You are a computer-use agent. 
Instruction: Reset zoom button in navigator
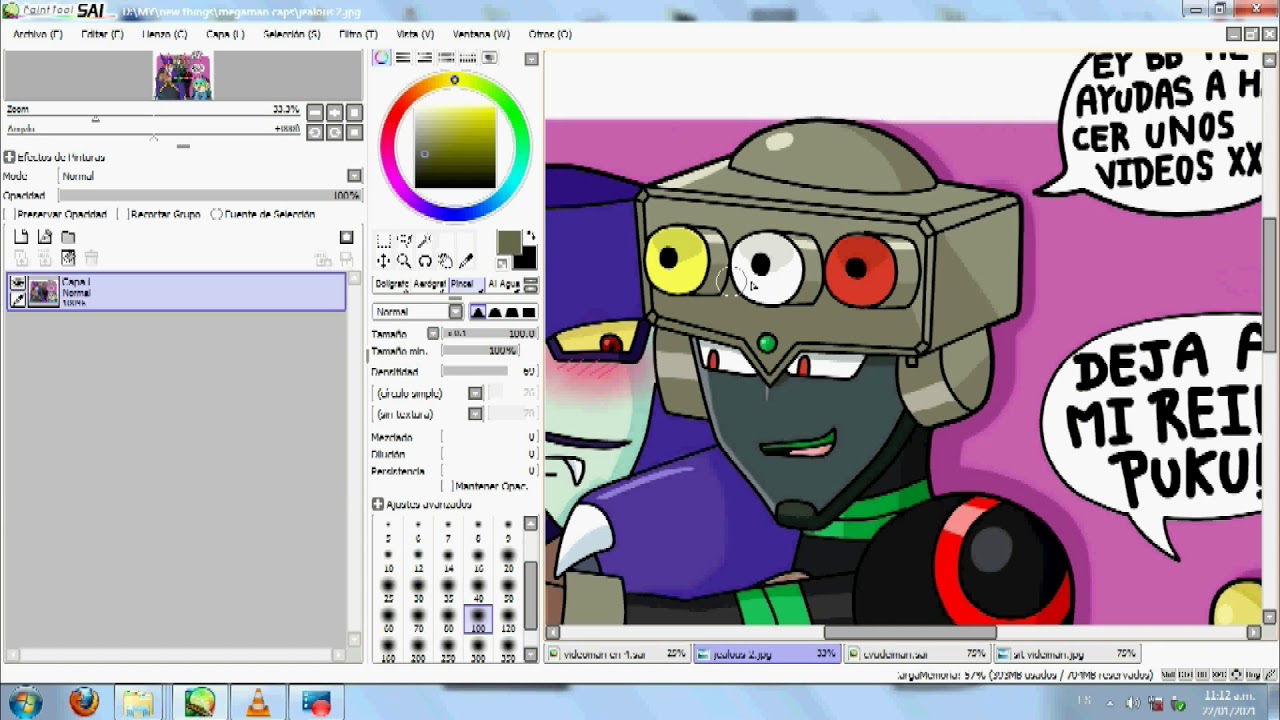353,112
